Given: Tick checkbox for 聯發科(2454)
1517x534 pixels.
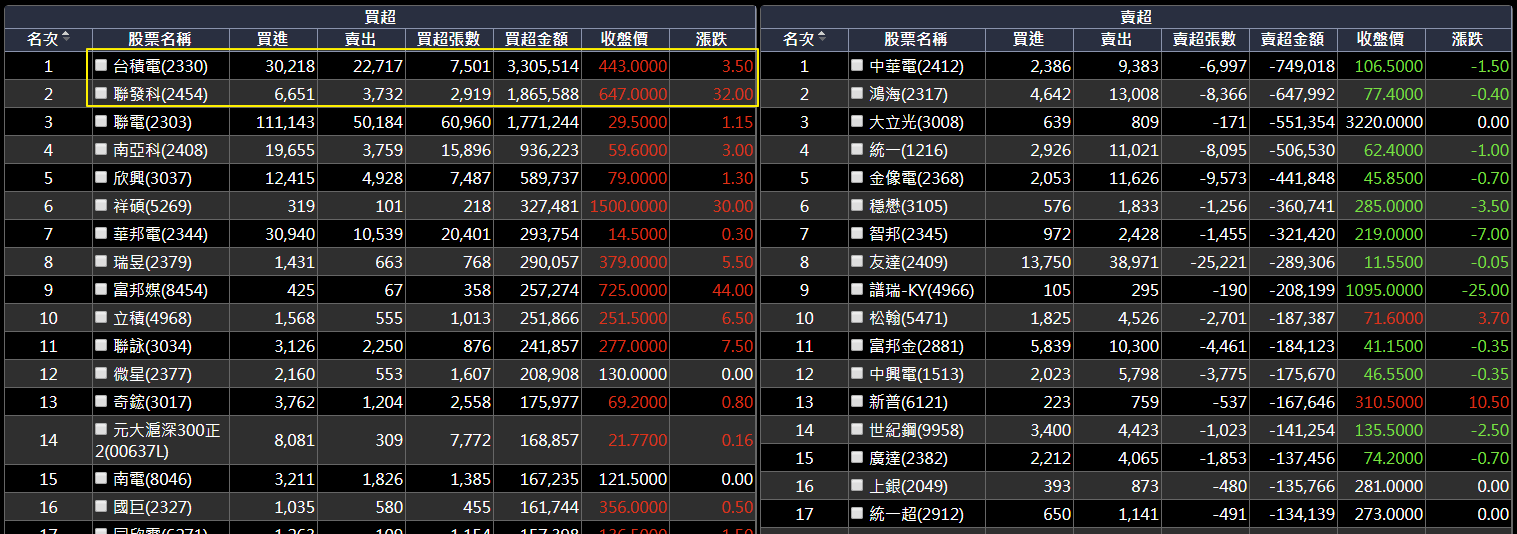Looking at the screenshot, I should [101, 93].
